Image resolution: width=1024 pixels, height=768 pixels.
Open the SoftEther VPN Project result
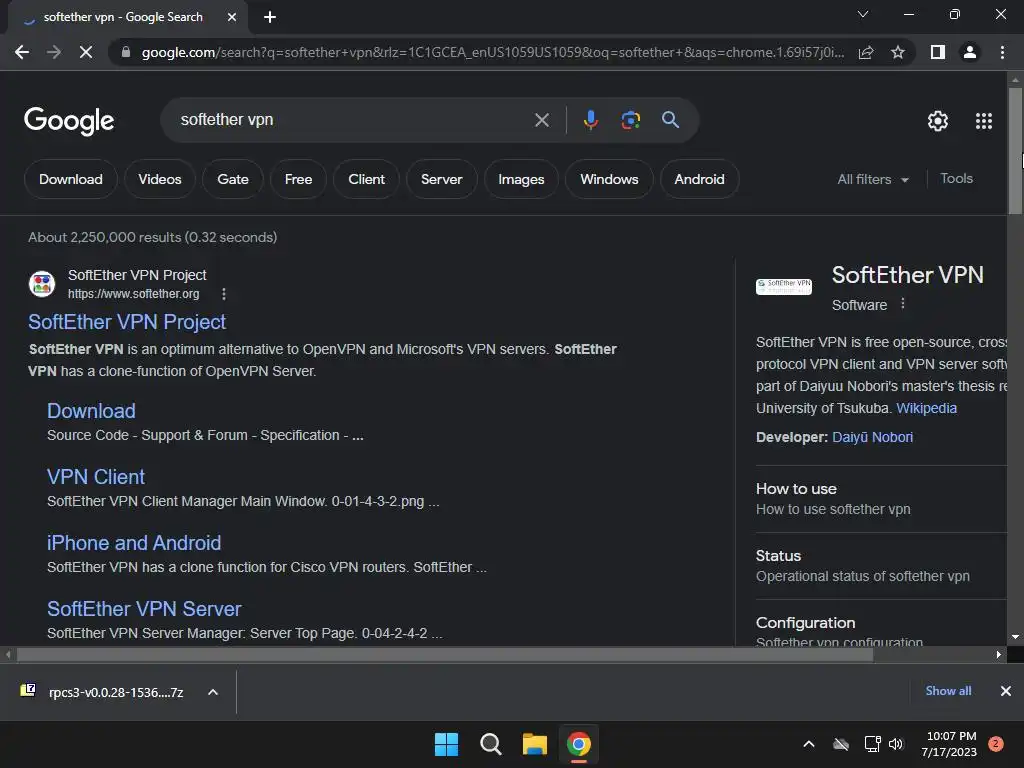coord(127,322)
